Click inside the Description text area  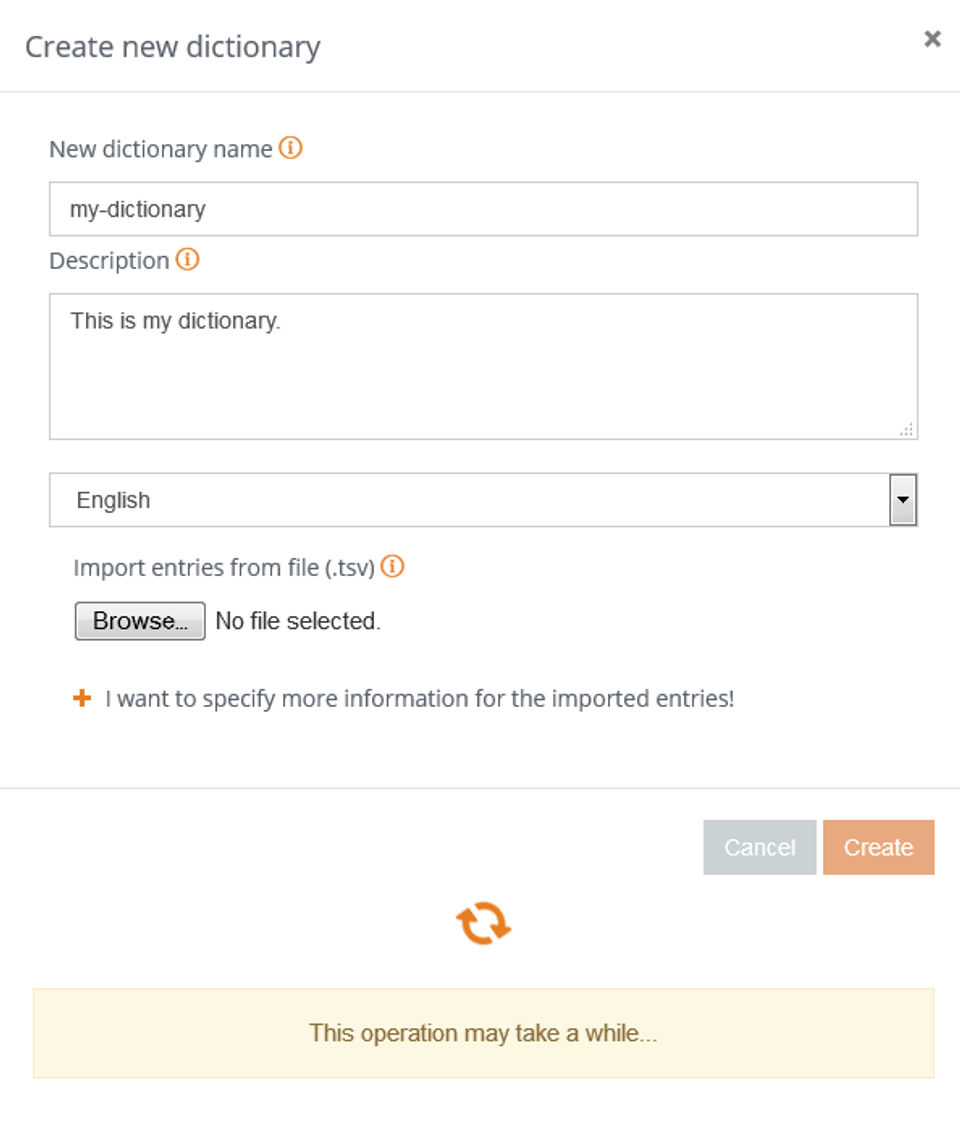point(483,366)
